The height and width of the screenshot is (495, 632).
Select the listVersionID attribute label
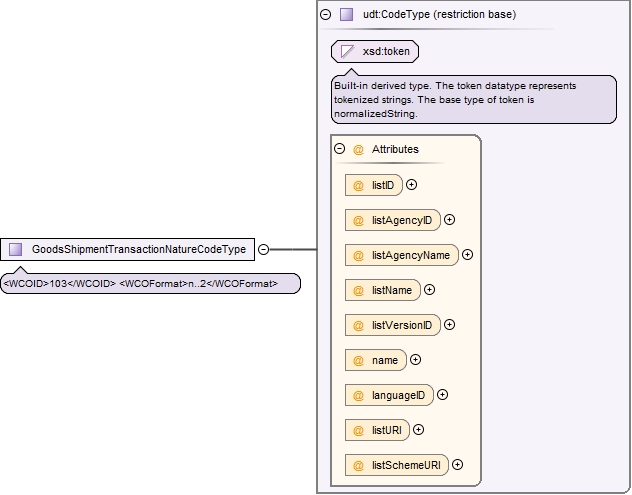(402, 326)
